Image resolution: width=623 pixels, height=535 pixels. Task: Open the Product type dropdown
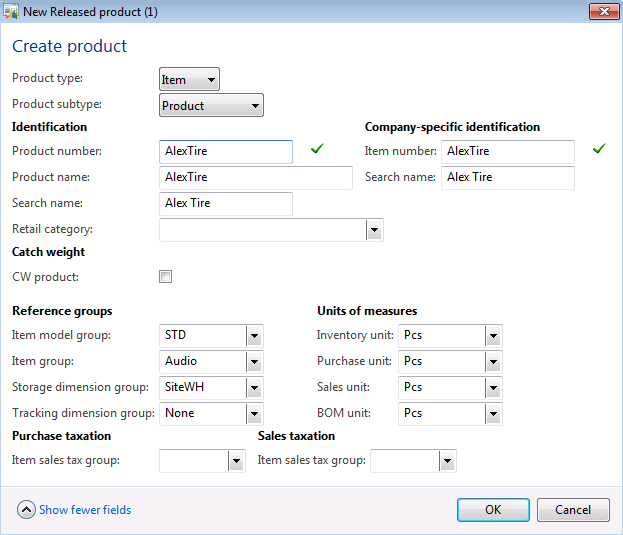pos(189,80)
